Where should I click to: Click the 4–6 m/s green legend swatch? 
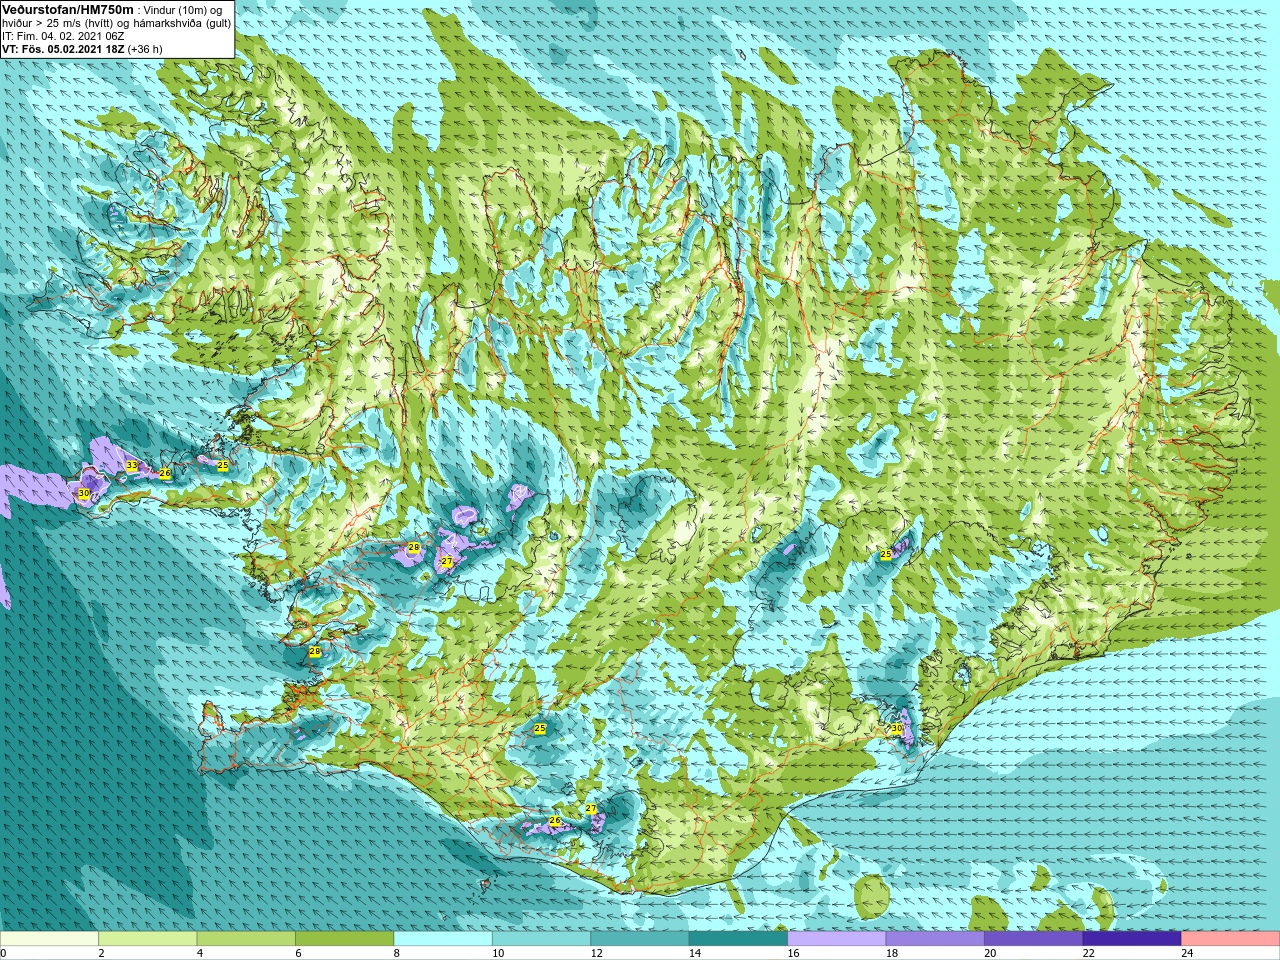click(x=246, y=939)
